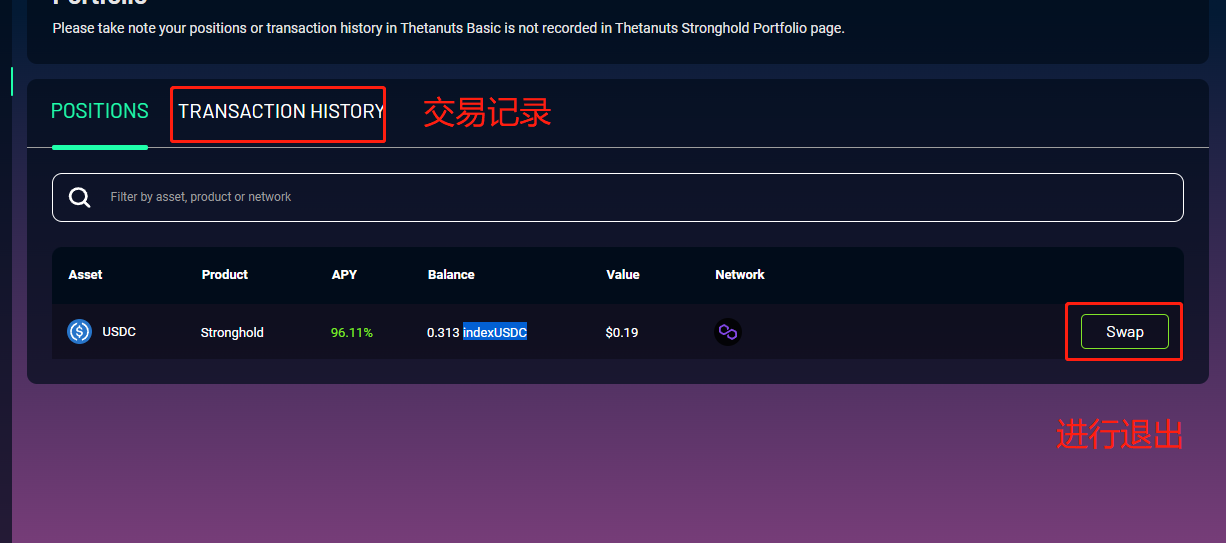Focus the filter by asset input field
This screenshot has width=1226, height=543.
click(x=618, y=197)
